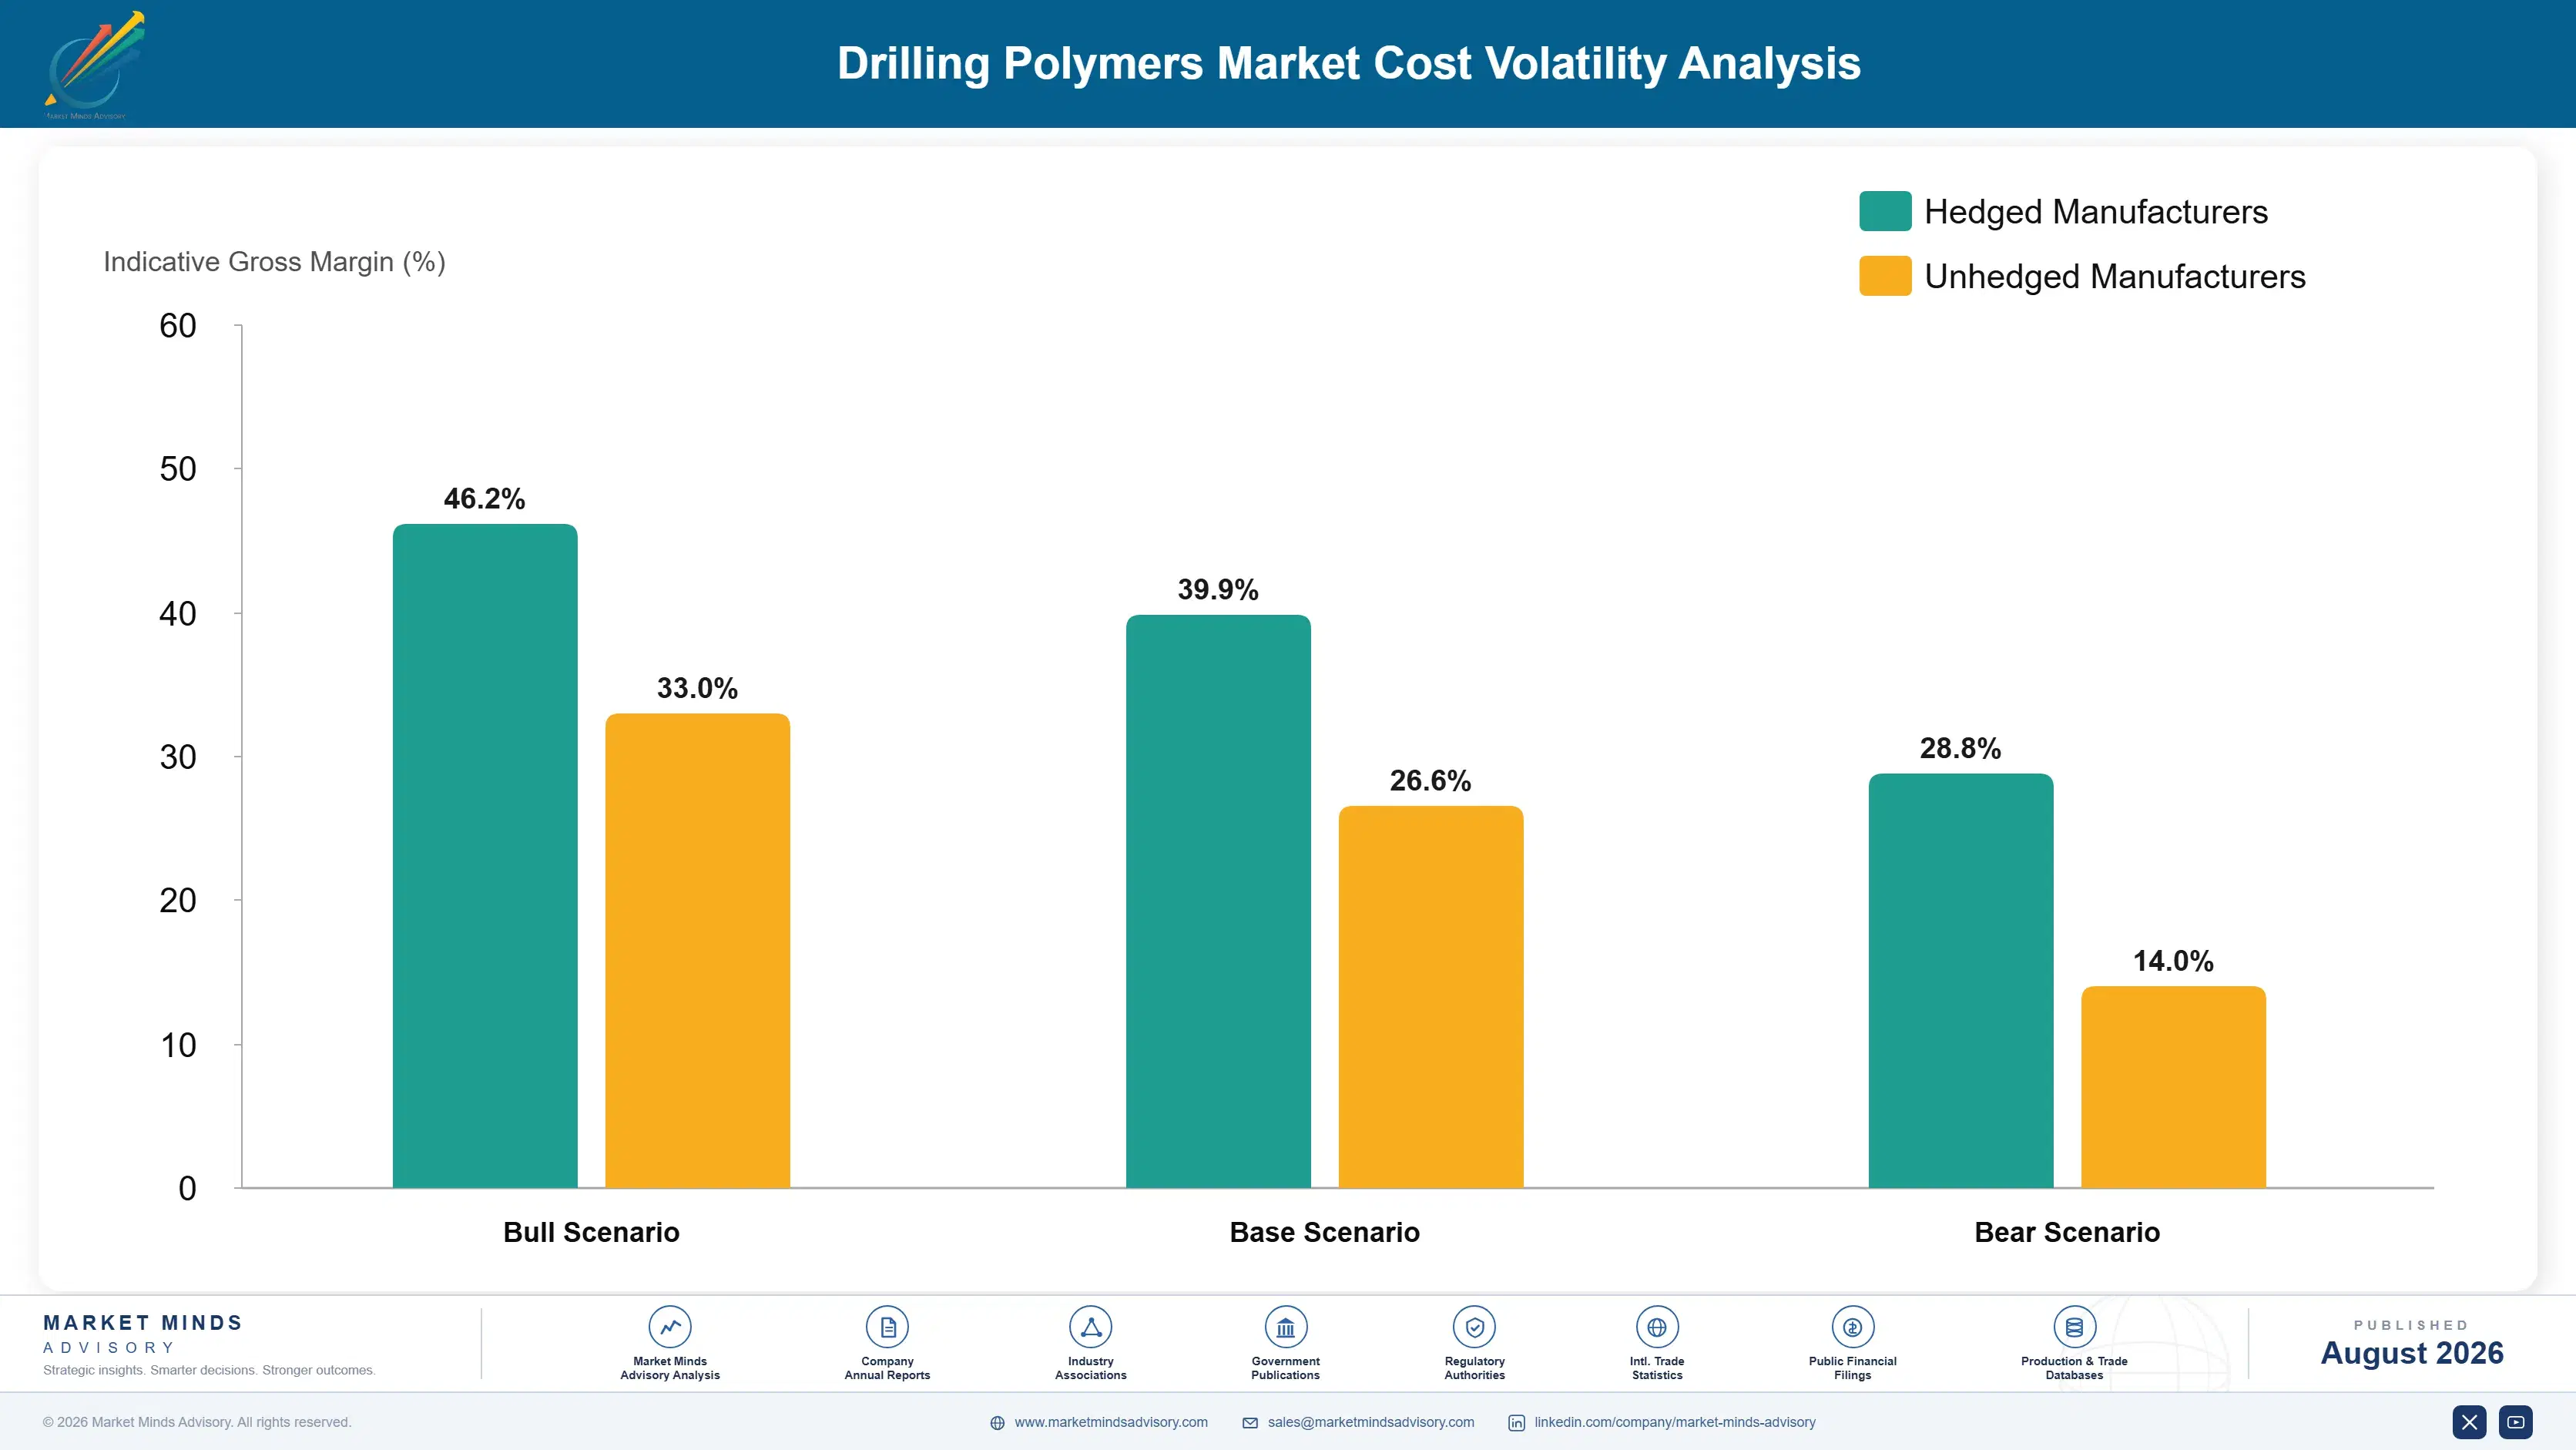The width and height of the screenshot is (2576, 1450).
Task: Click the Bull Scenario hedged bar
Action: [485, 856]
